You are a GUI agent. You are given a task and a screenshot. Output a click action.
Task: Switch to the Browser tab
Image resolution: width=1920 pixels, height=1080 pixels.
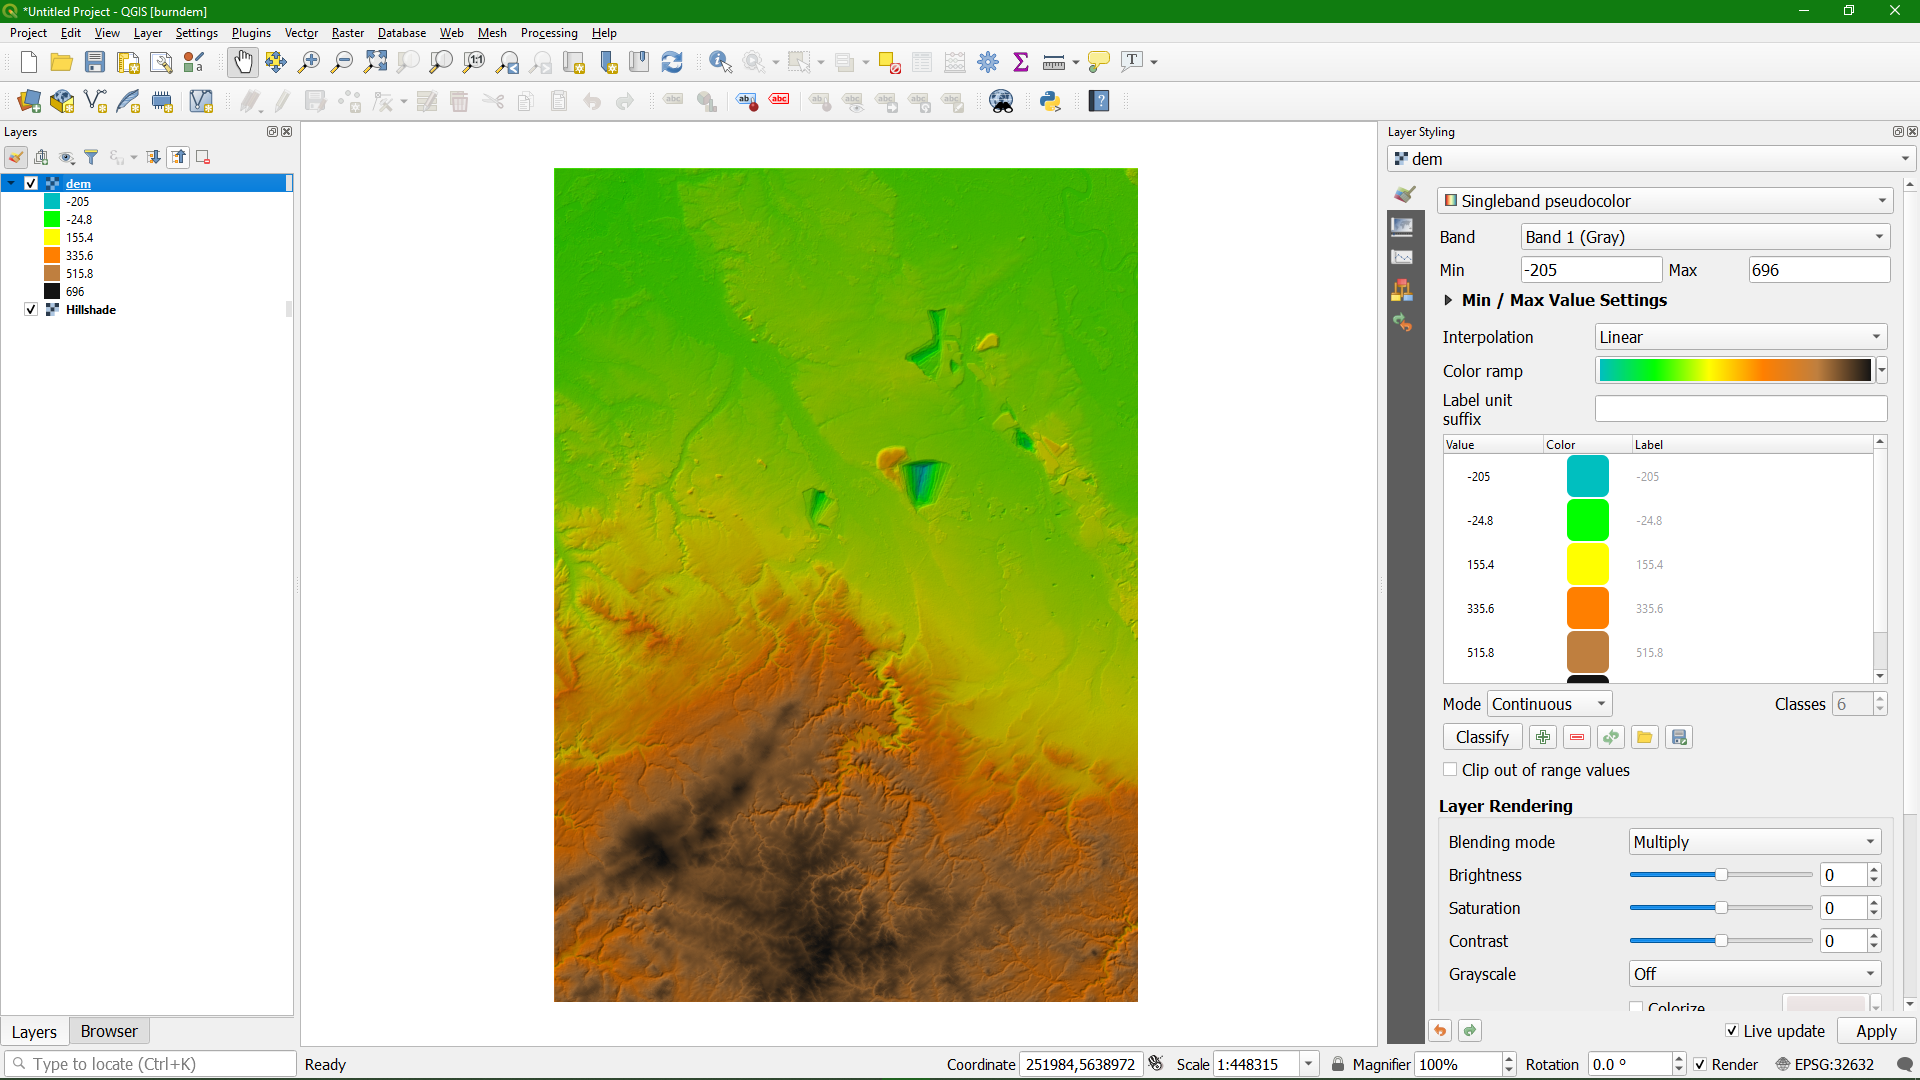point(109,1031)
